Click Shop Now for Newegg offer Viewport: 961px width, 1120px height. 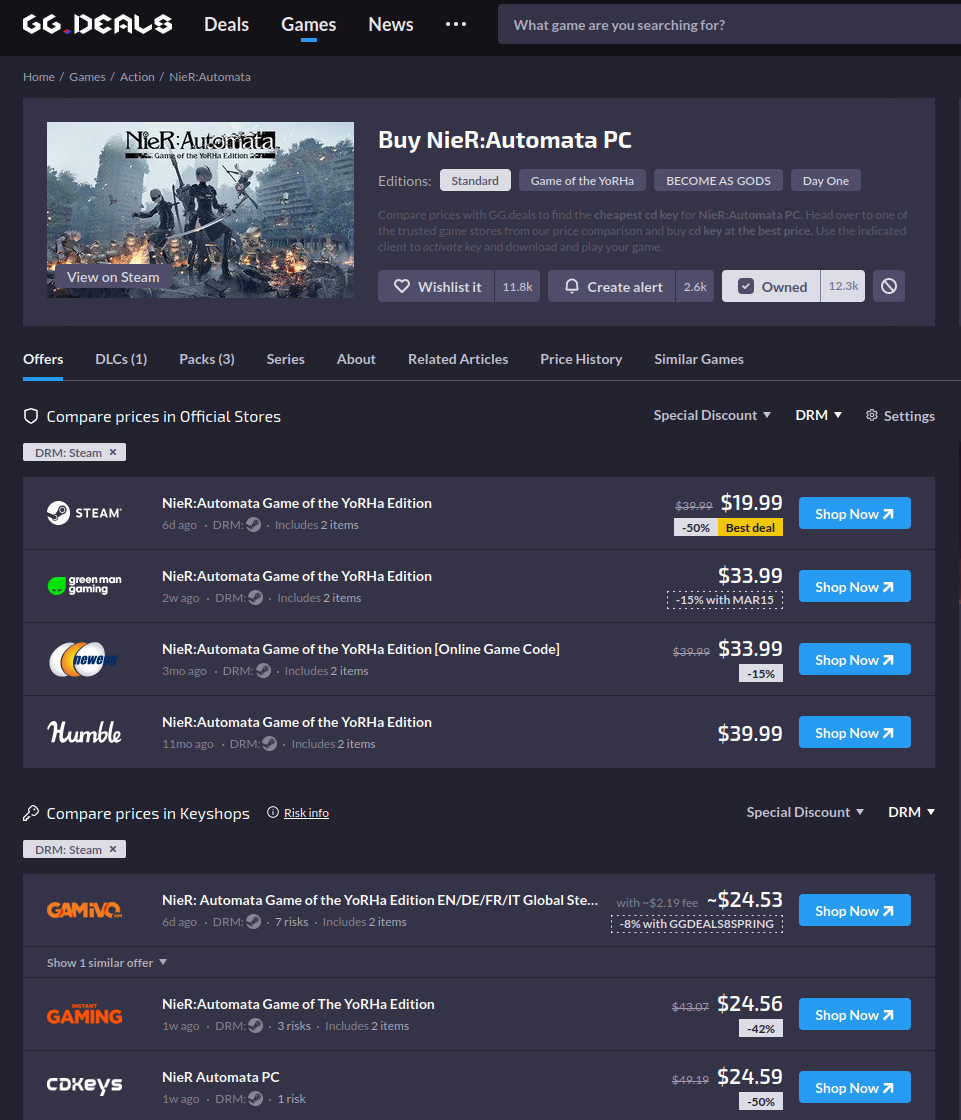click(x=855, y=659)
